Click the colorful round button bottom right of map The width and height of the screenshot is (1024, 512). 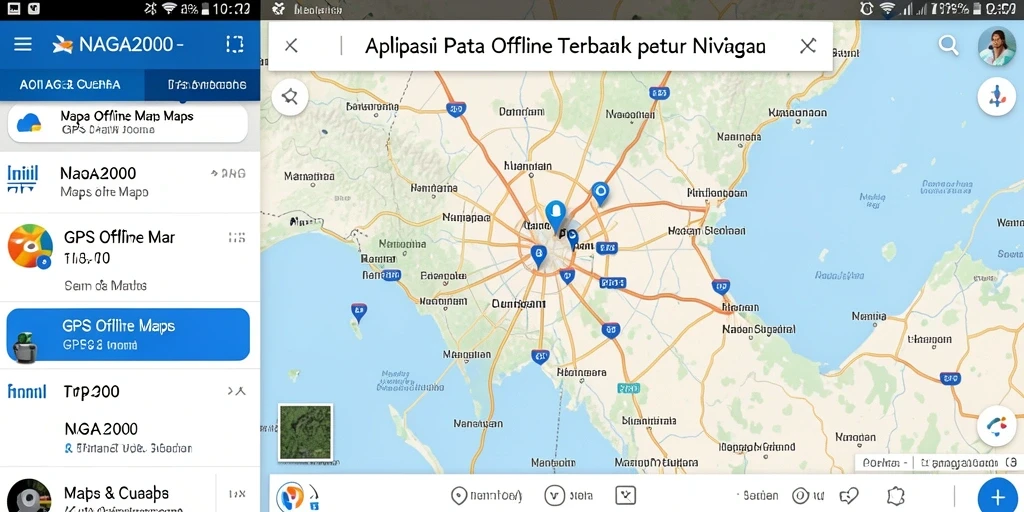coord(997,427)
